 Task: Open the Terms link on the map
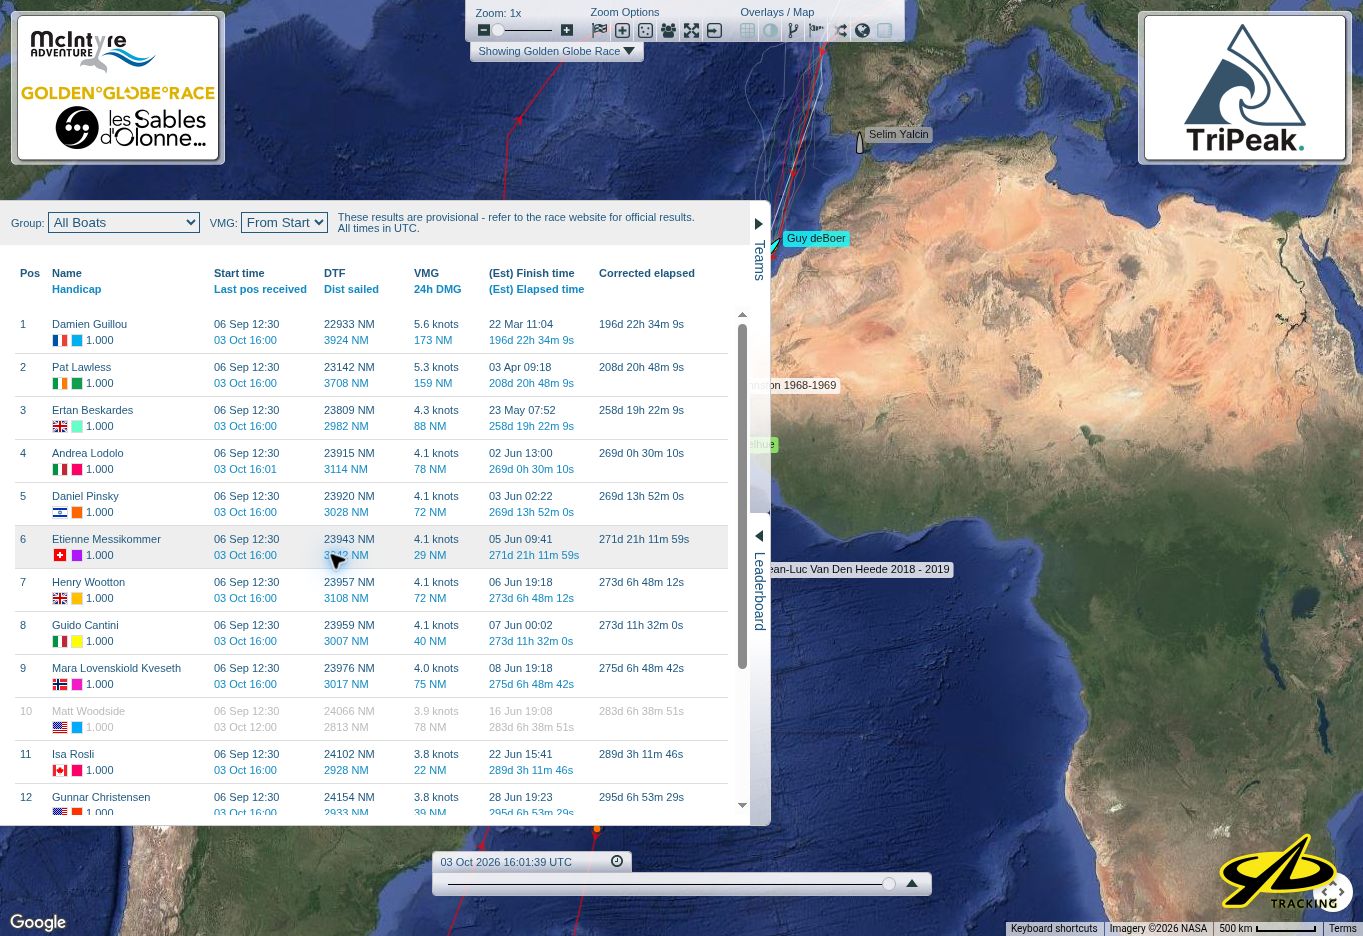[1342, 928]
